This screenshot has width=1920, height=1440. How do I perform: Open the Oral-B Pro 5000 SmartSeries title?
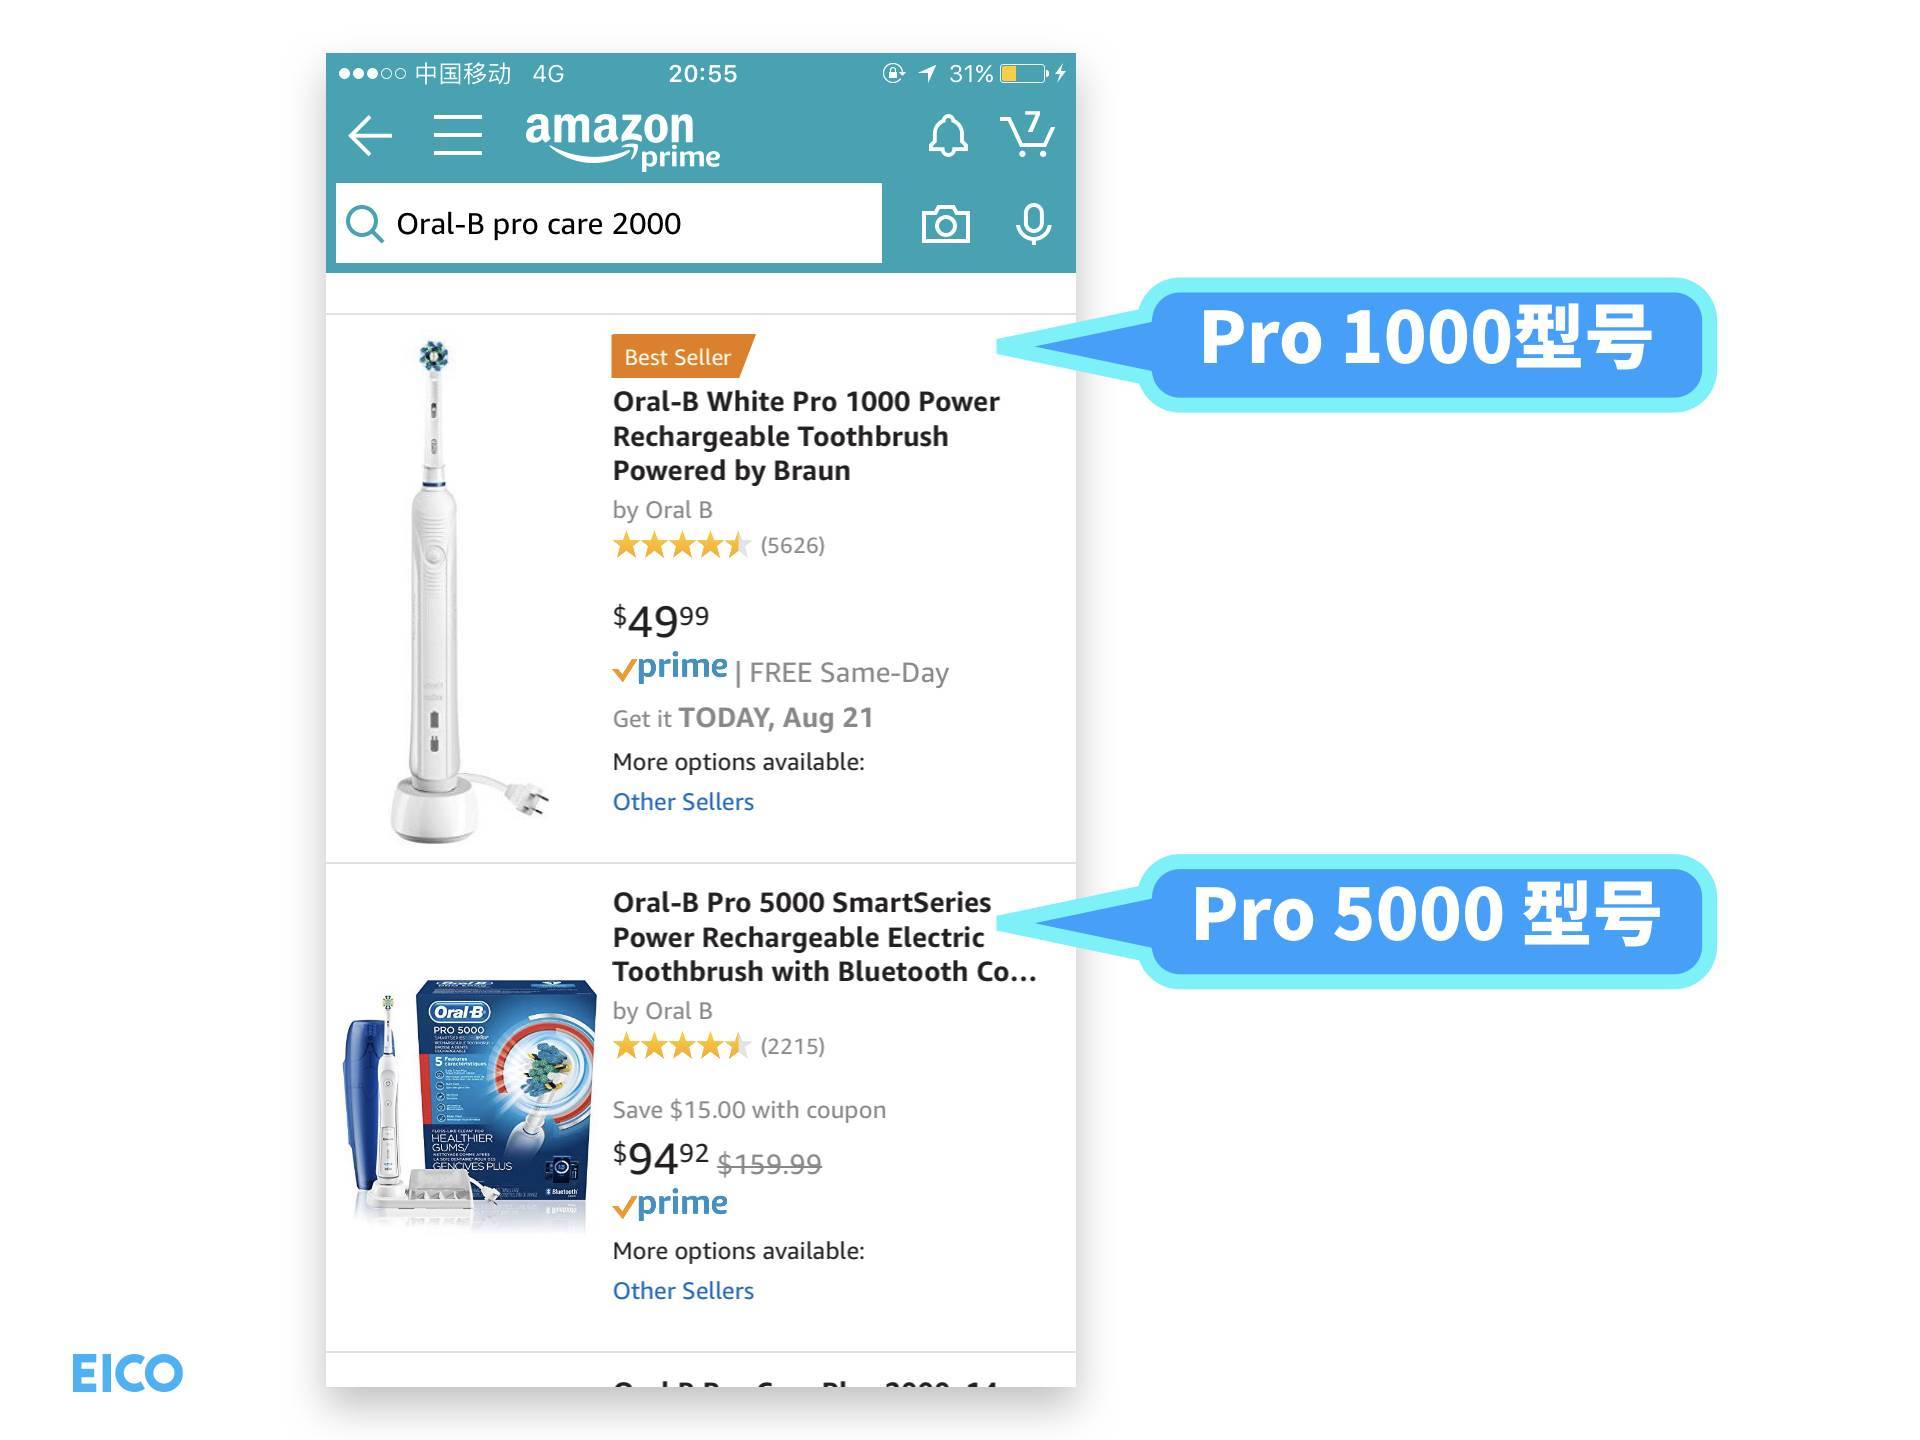[824, 937]
